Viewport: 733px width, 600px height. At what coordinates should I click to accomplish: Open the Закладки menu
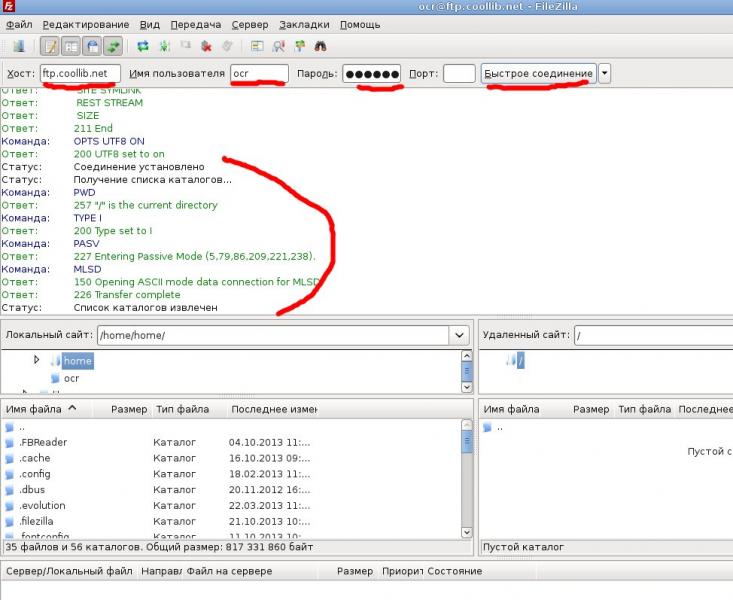304,24
